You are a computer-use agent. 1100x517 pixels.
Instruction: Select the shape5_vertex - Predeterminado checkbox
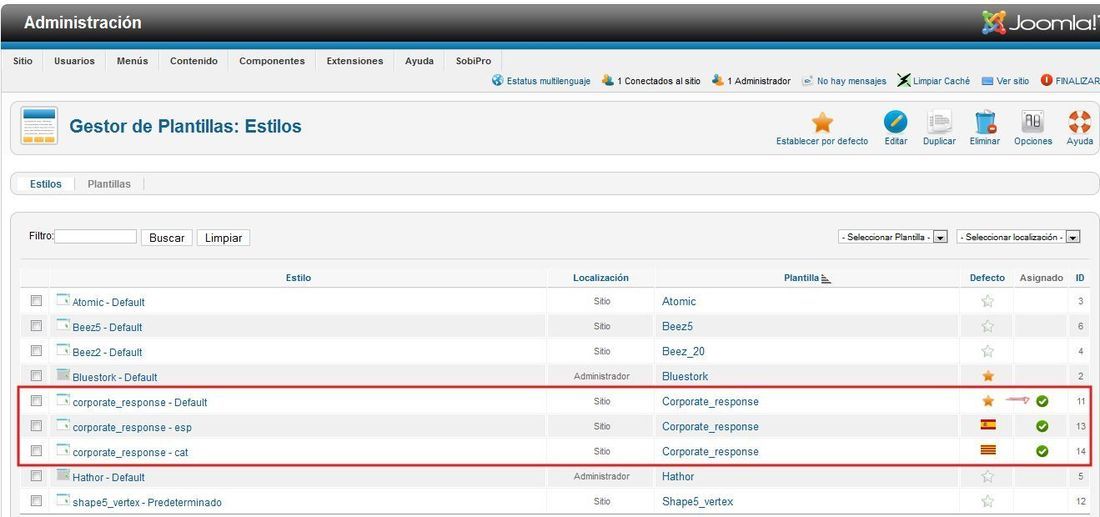pyautogui.click(x=36, y=502)
